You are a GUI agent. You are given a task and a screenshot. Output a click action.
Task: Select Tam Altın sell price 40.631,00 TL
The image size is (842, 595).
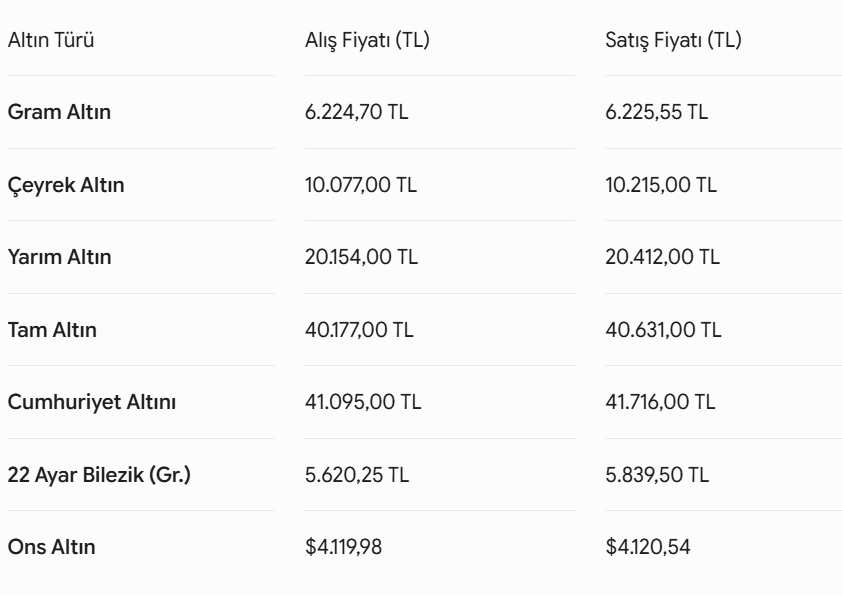(x=663, y=330)
